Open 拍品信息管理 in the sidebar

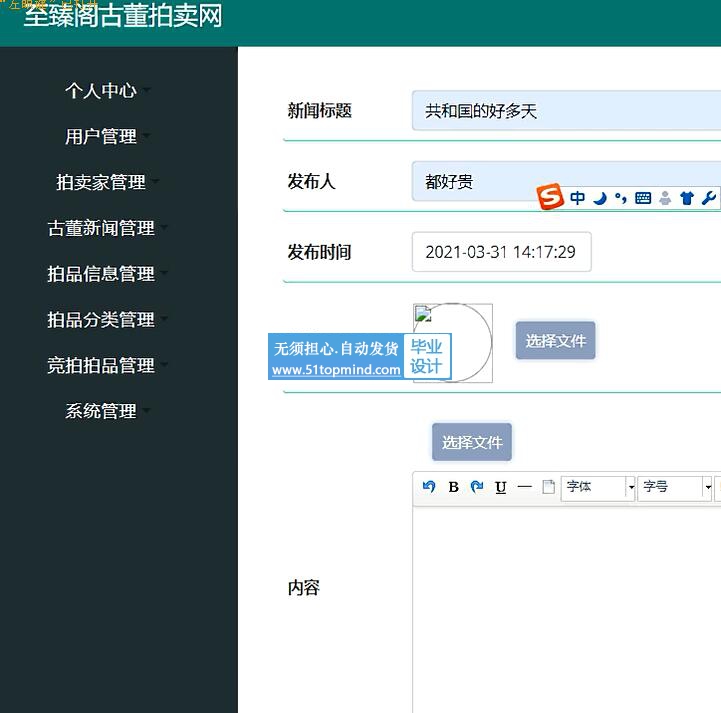[108, 274]
